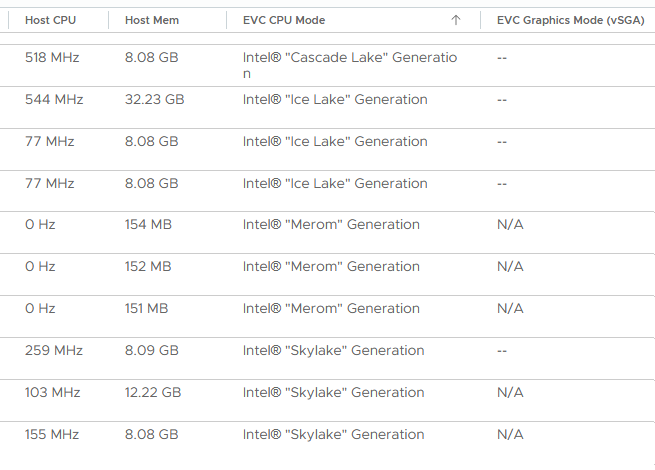Select the 12.22 GB host memory cell

pyautogui.click(x=153, y=393)
